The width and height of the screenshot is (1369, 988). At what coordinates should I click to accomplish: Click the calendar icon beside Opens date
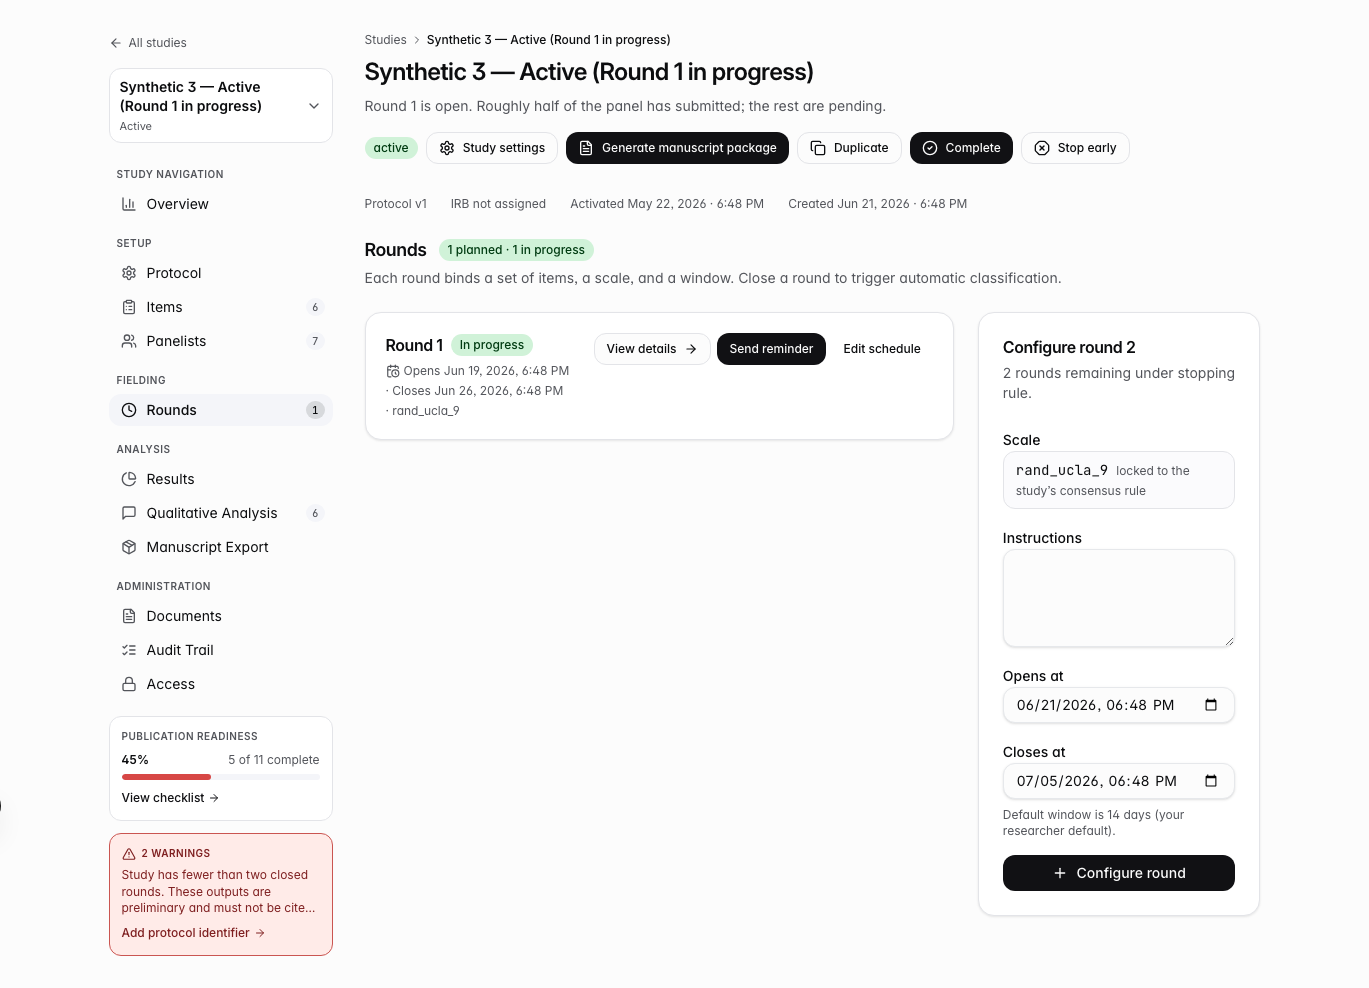tap(393, 371)
